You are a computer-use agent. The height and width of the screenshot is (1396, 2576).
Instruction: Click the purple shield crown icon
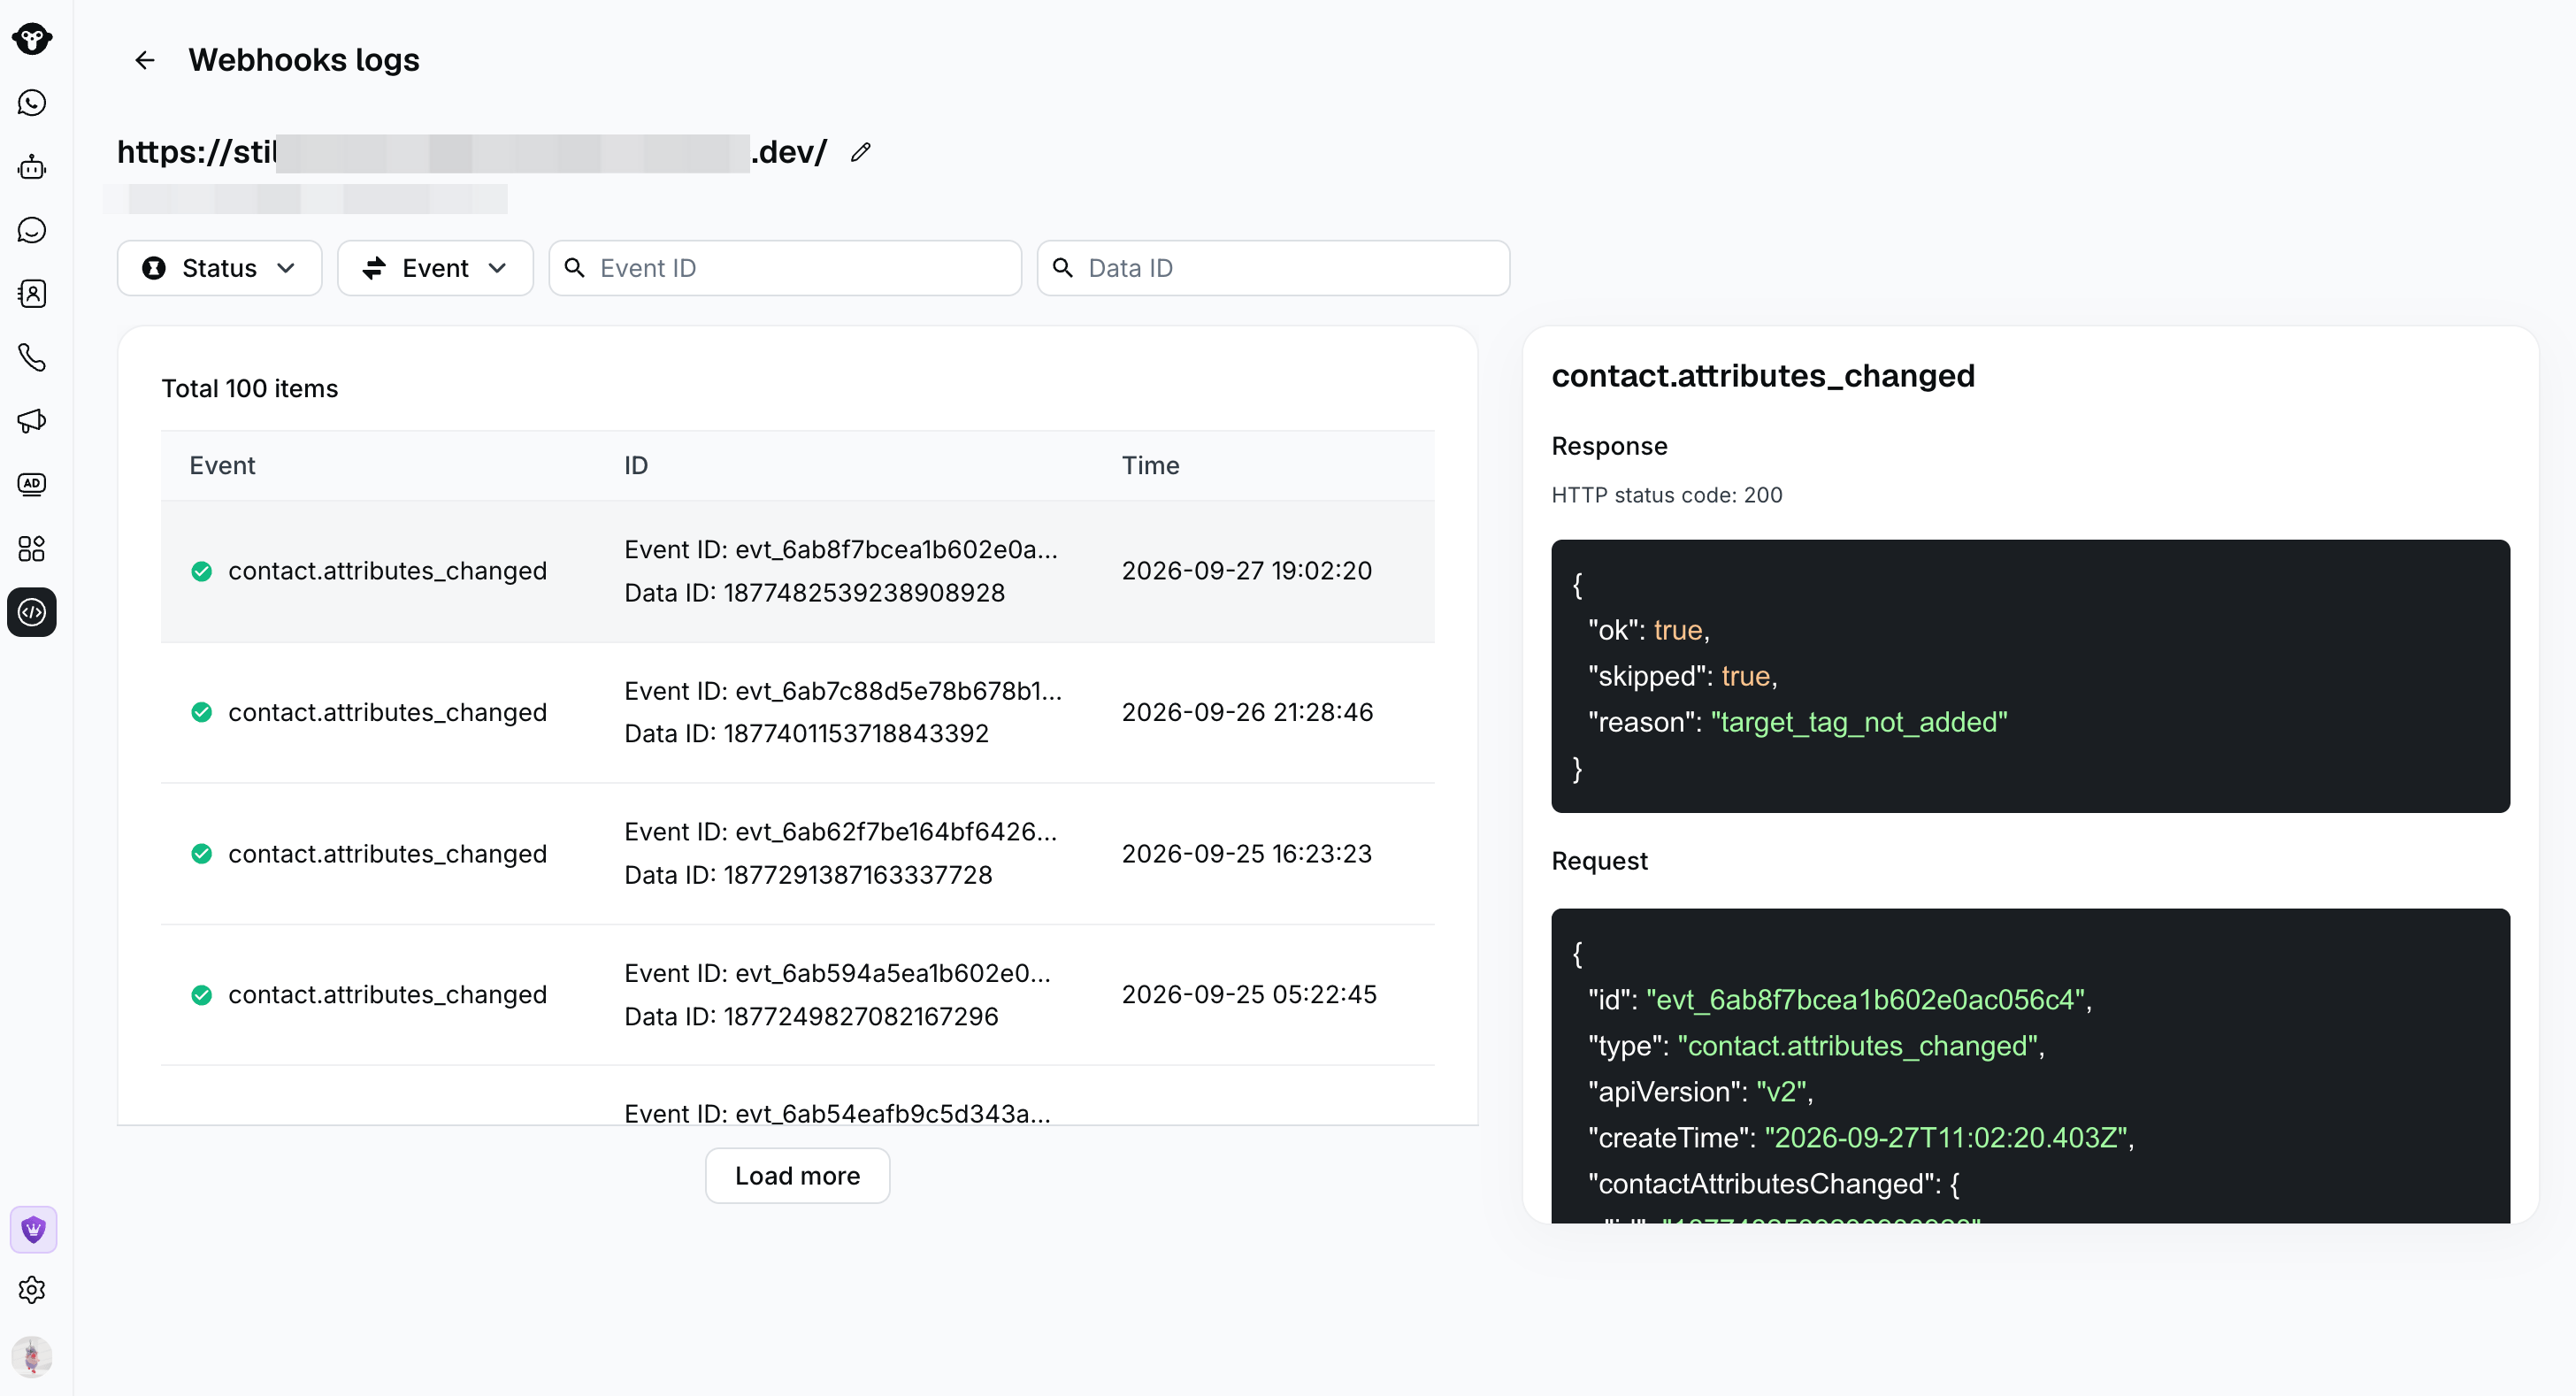33,1229
